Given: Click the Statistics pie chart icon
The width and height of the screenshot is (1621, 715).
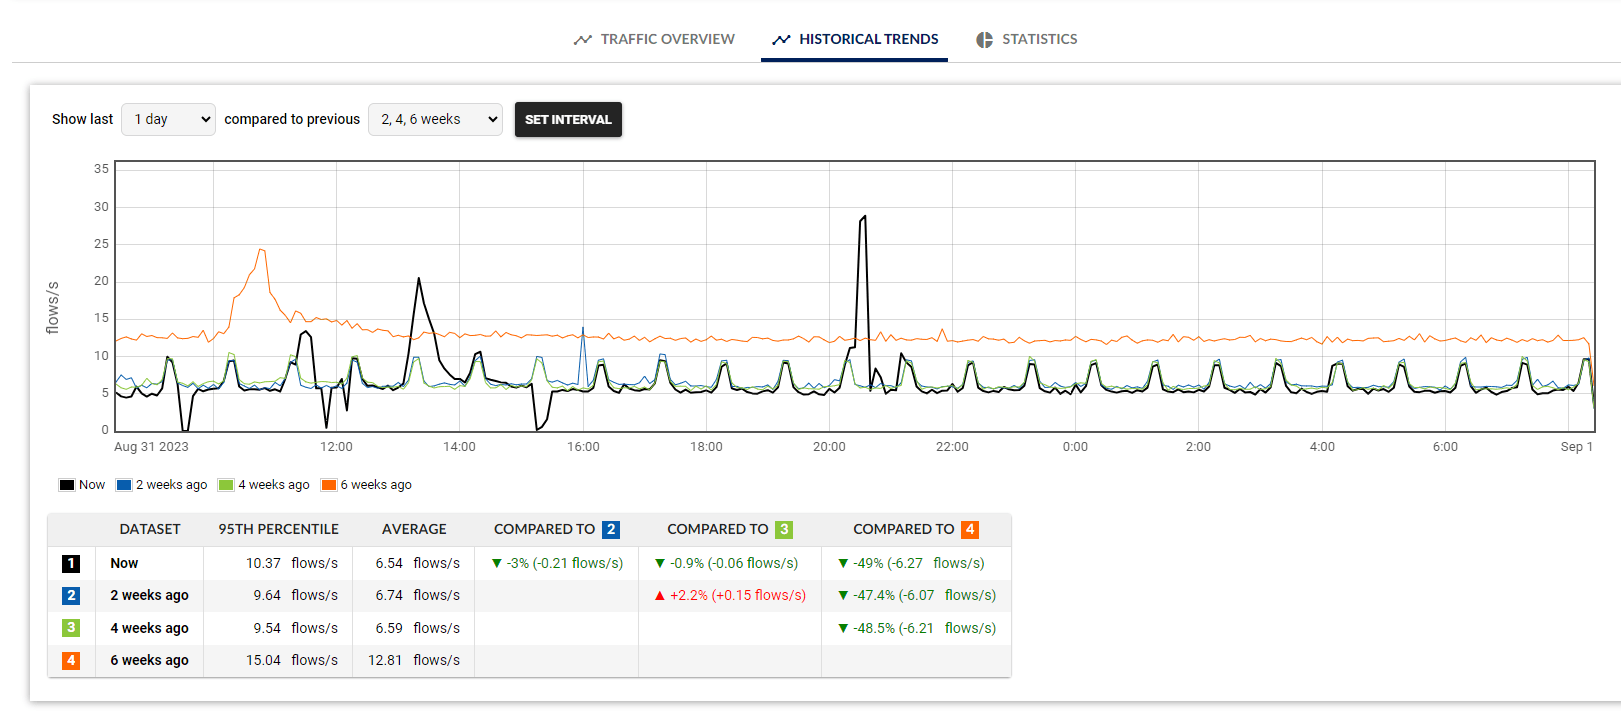Looking at the screenshot, I should click(984, 40).
